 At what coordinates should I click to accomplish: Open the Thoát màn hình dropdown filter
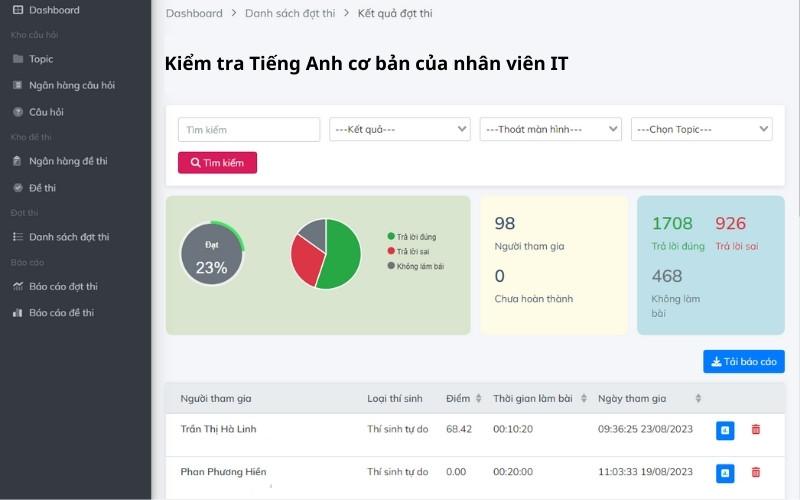[551, 129]
